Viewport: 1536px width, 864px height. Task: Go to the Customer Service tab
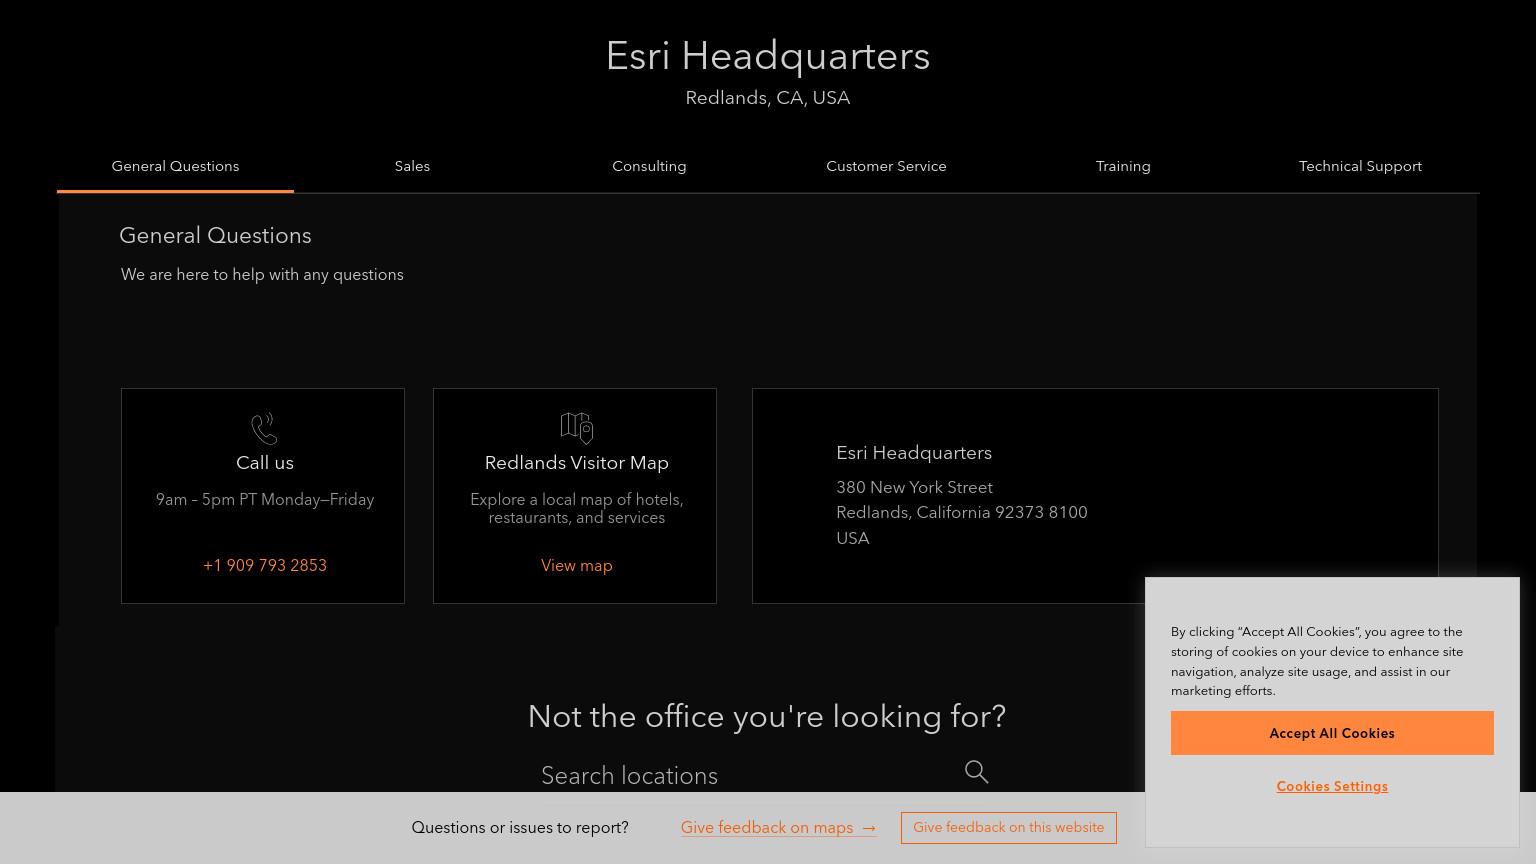[x=886, y=166]
